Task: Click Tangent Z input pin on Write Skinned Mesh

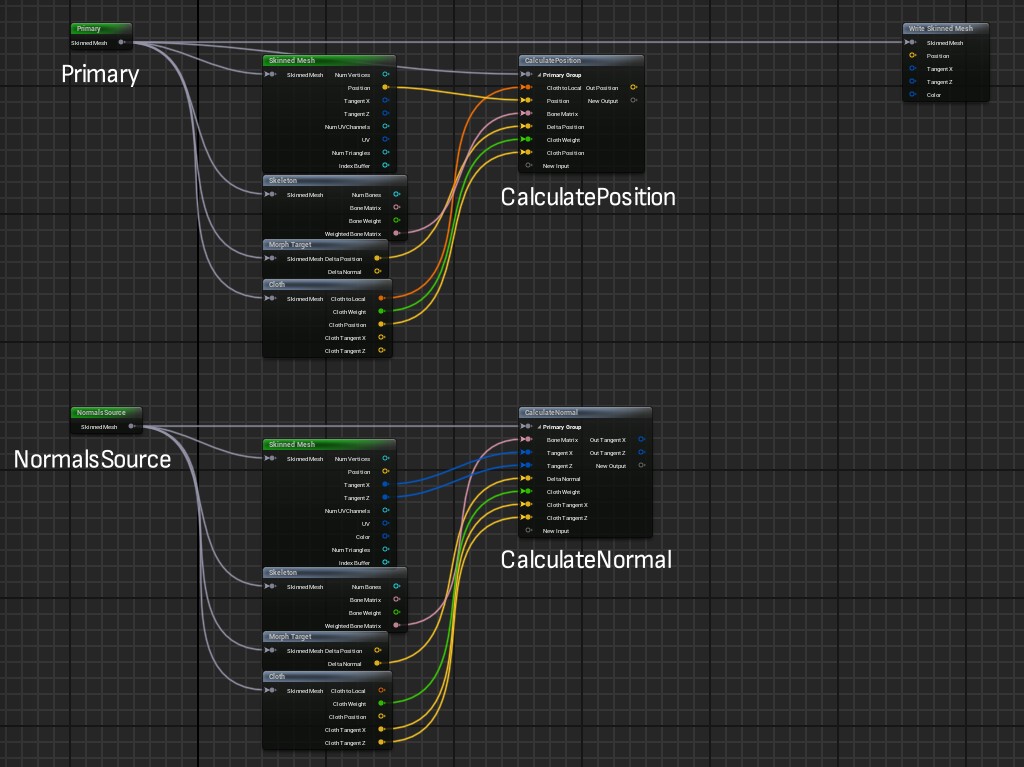Action: point(911,82)
